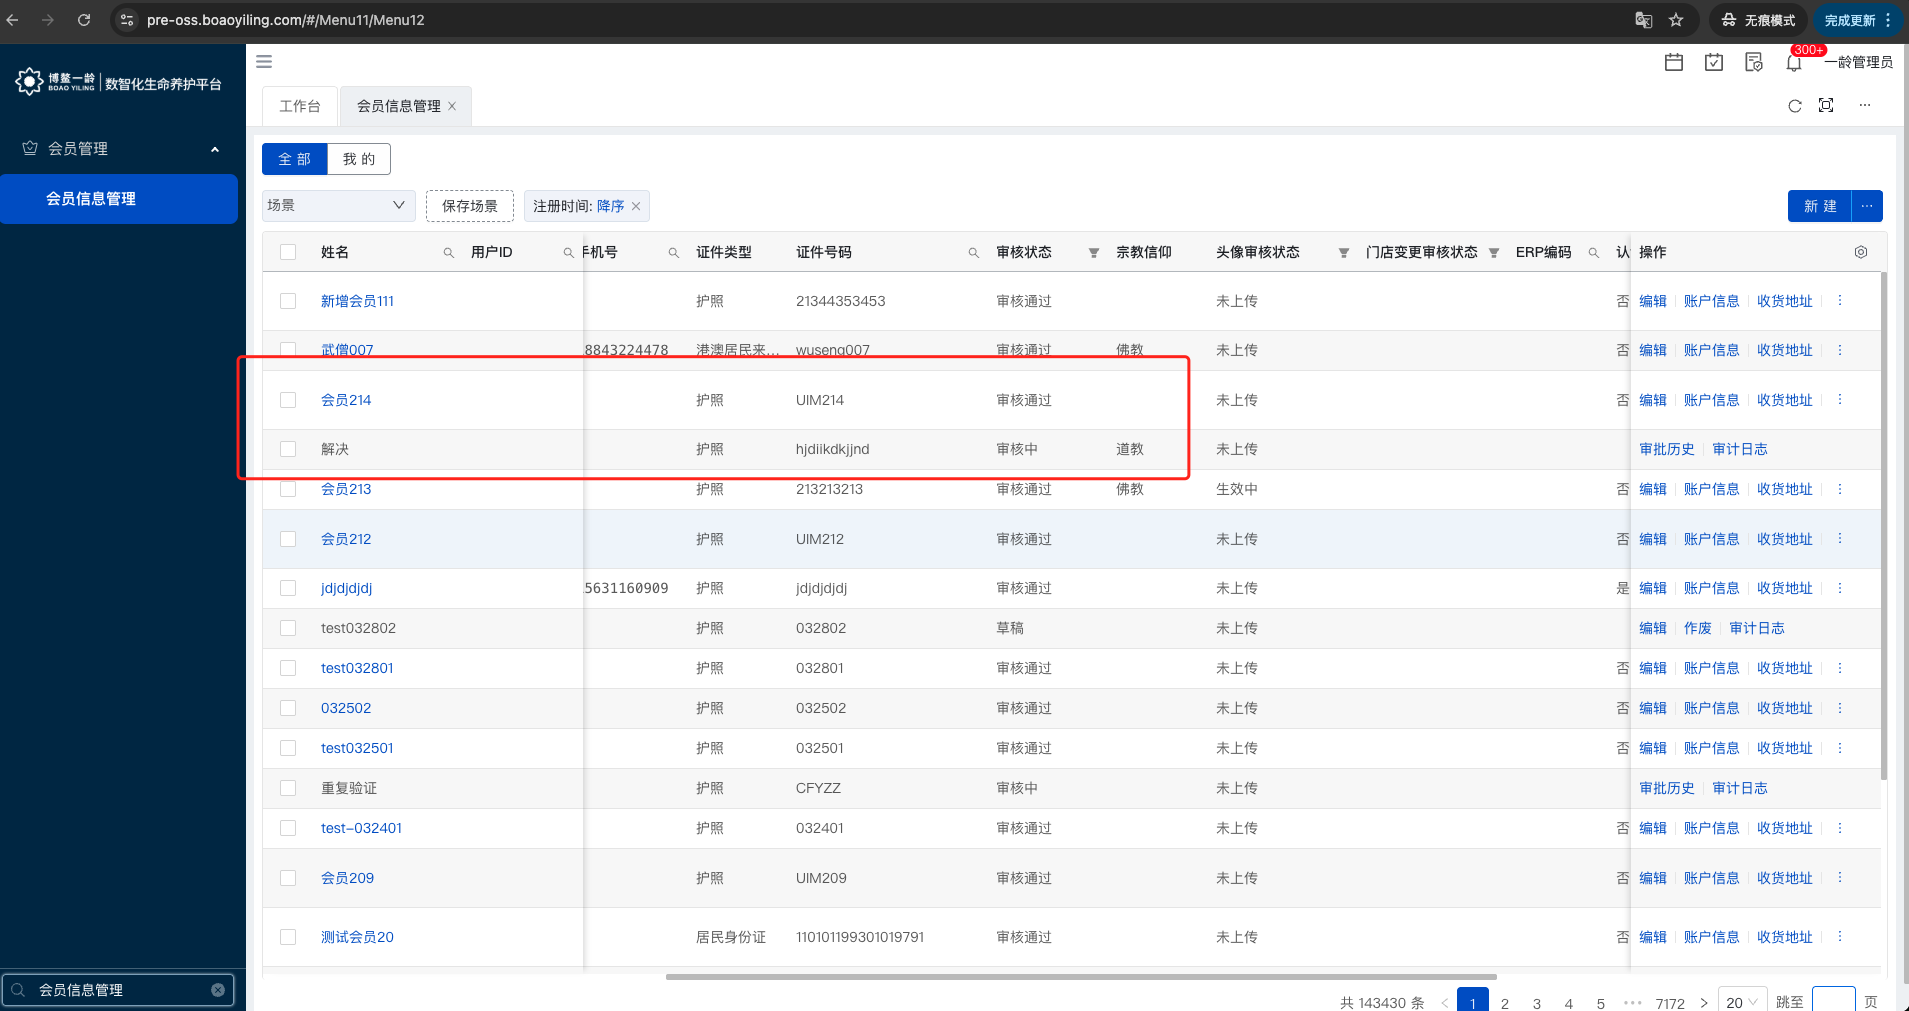Open 会员信息管理 sidebar menu item
This screenshot has height=1011, width=1909.
tap(119, 199)
